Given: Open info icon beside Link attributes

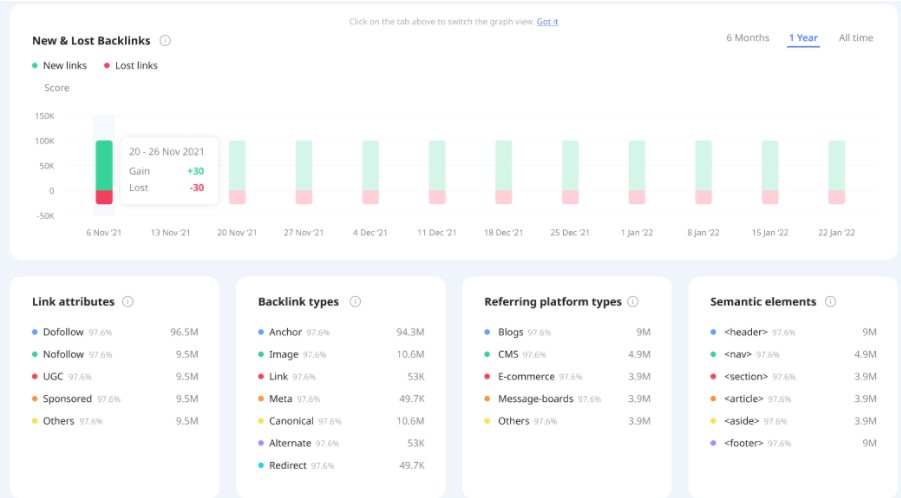Looking at the screenshot, I should click(x=128, y=302).
